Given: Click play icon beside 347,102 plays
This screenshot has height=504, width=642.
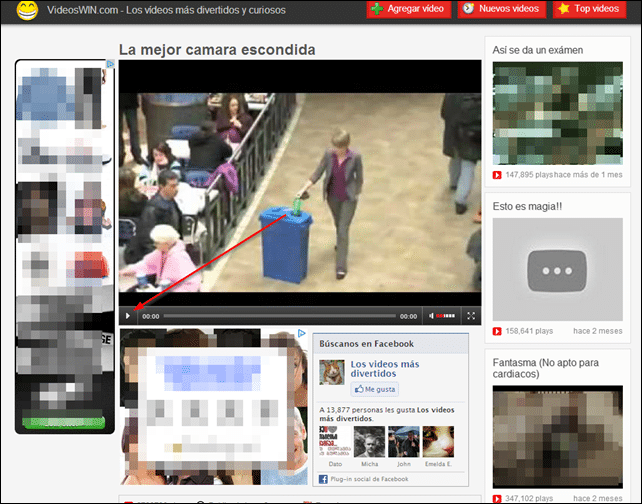Looking at the screenshot, I should pyautogui.click(x=497, y=499).
